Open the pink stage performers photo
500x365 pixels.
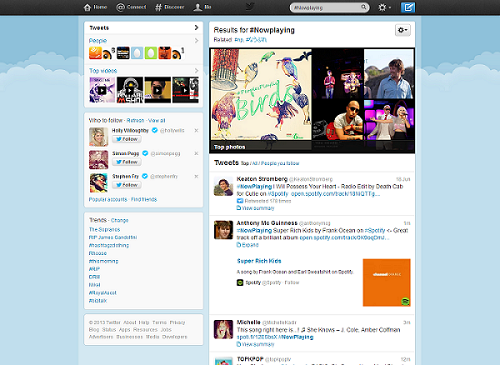[389, 120]
